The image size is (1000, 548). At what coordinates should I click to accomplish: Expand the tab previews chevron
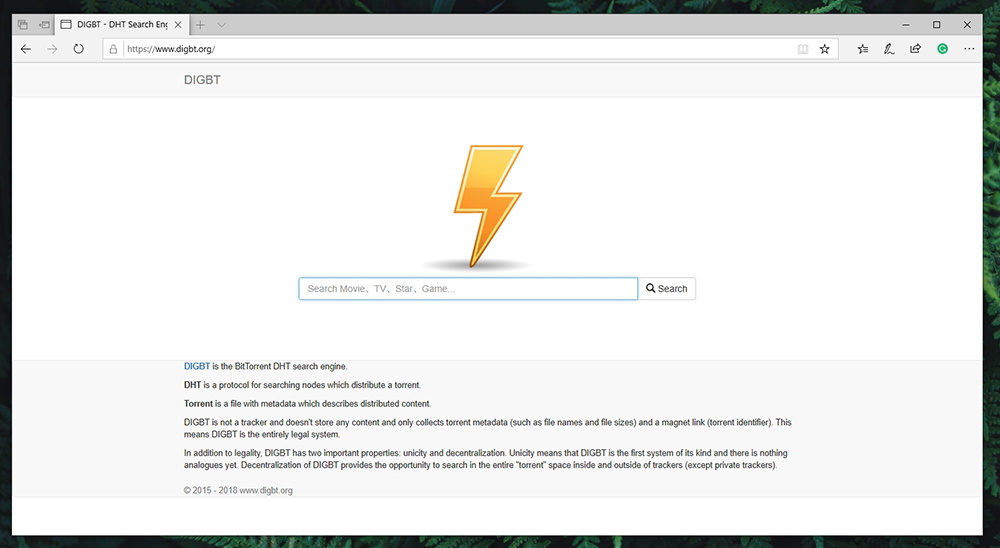(221, 25)
